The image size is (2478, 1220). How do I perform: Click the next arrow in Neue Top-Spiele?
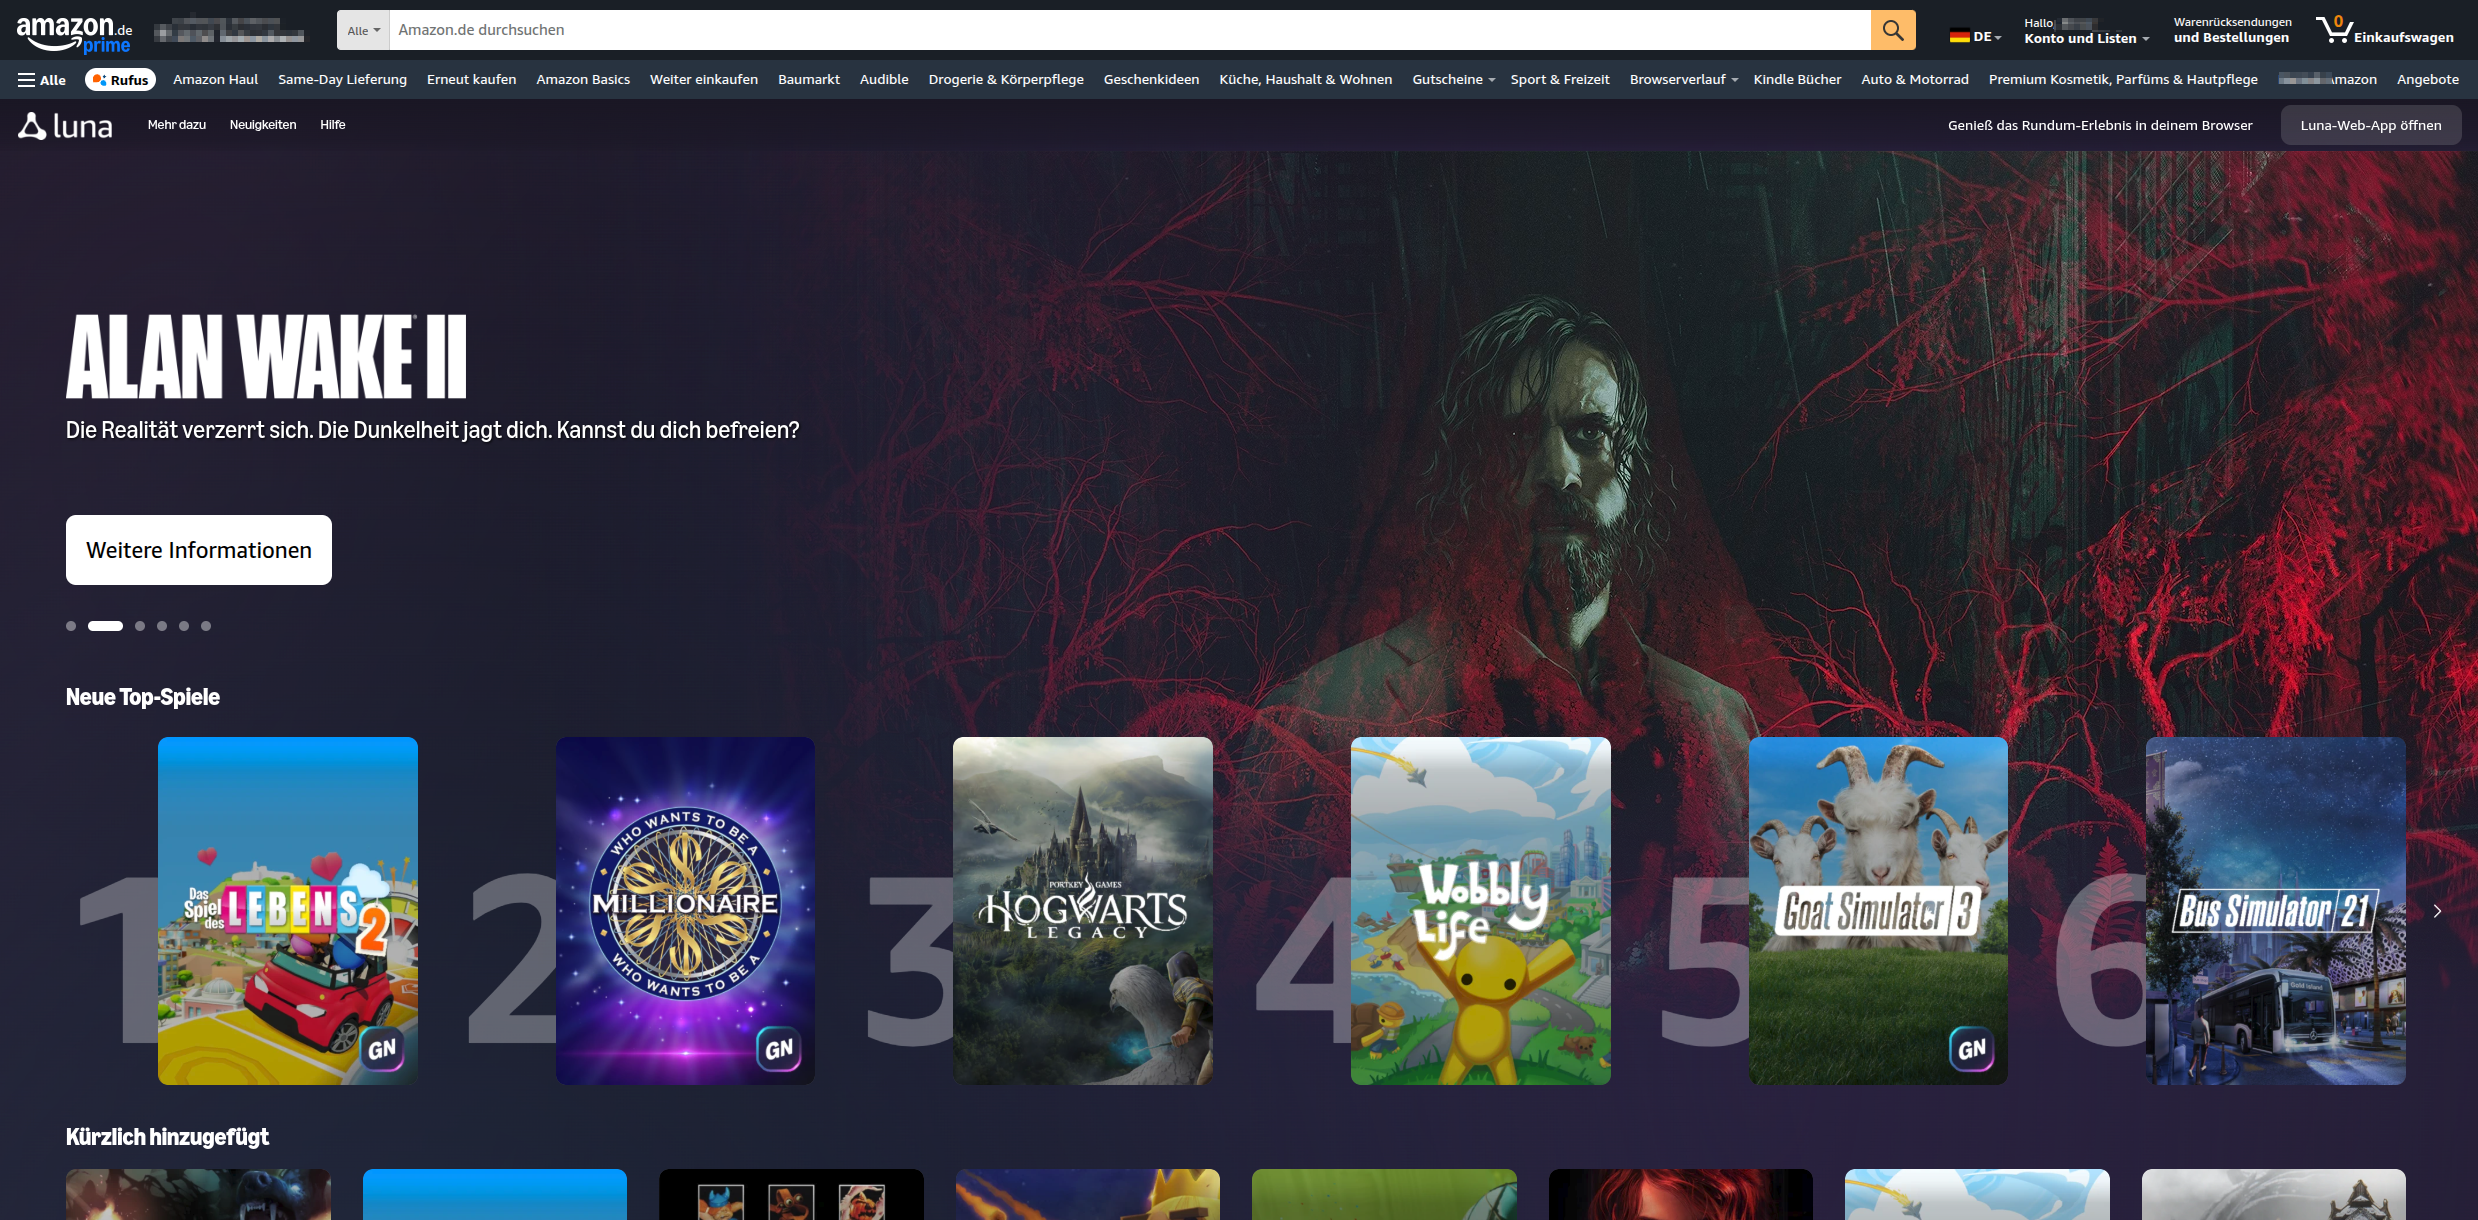[2437, 911]
